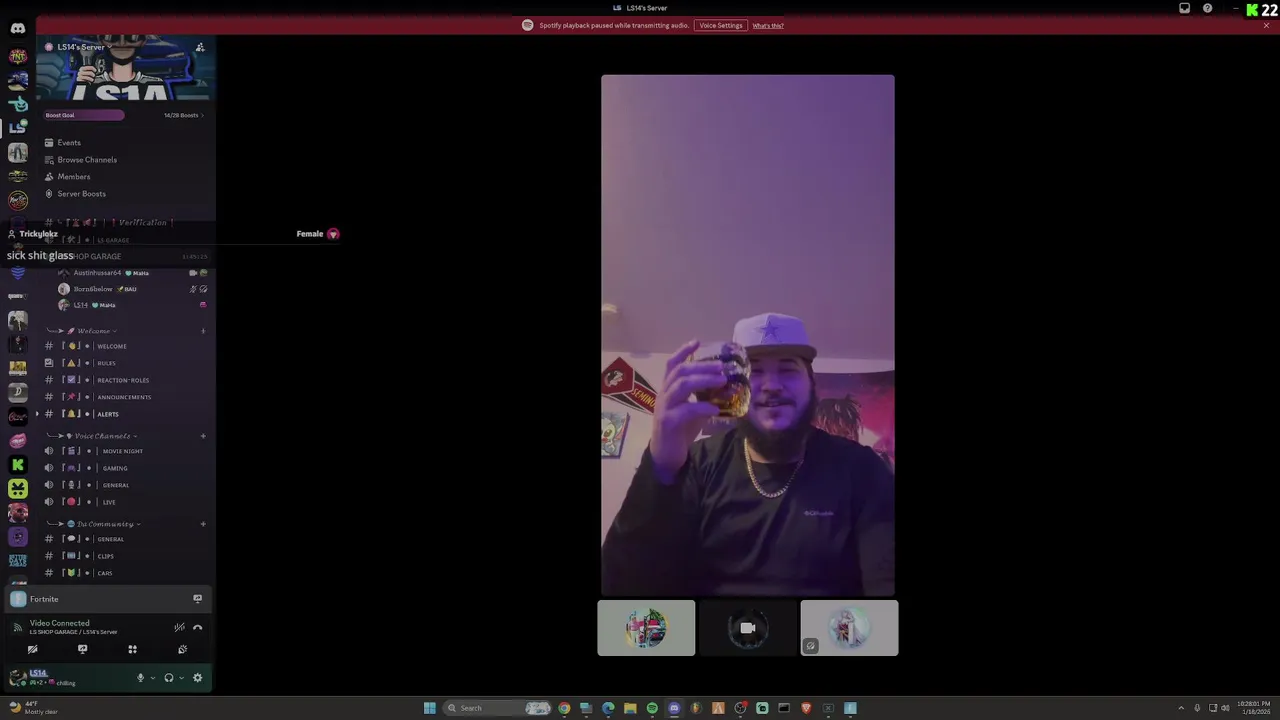Add channel to Welcome category

pyautogui.click(x=203, y=331)
